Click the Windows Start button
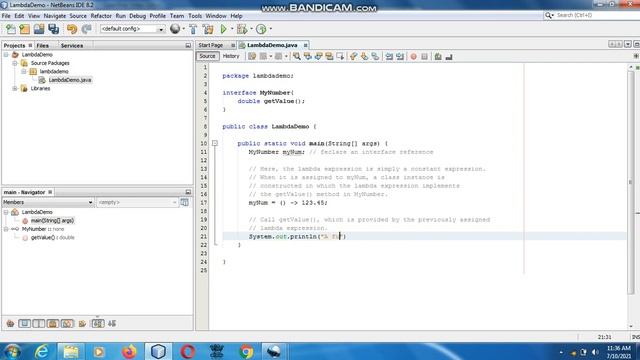 coord(12,351)
